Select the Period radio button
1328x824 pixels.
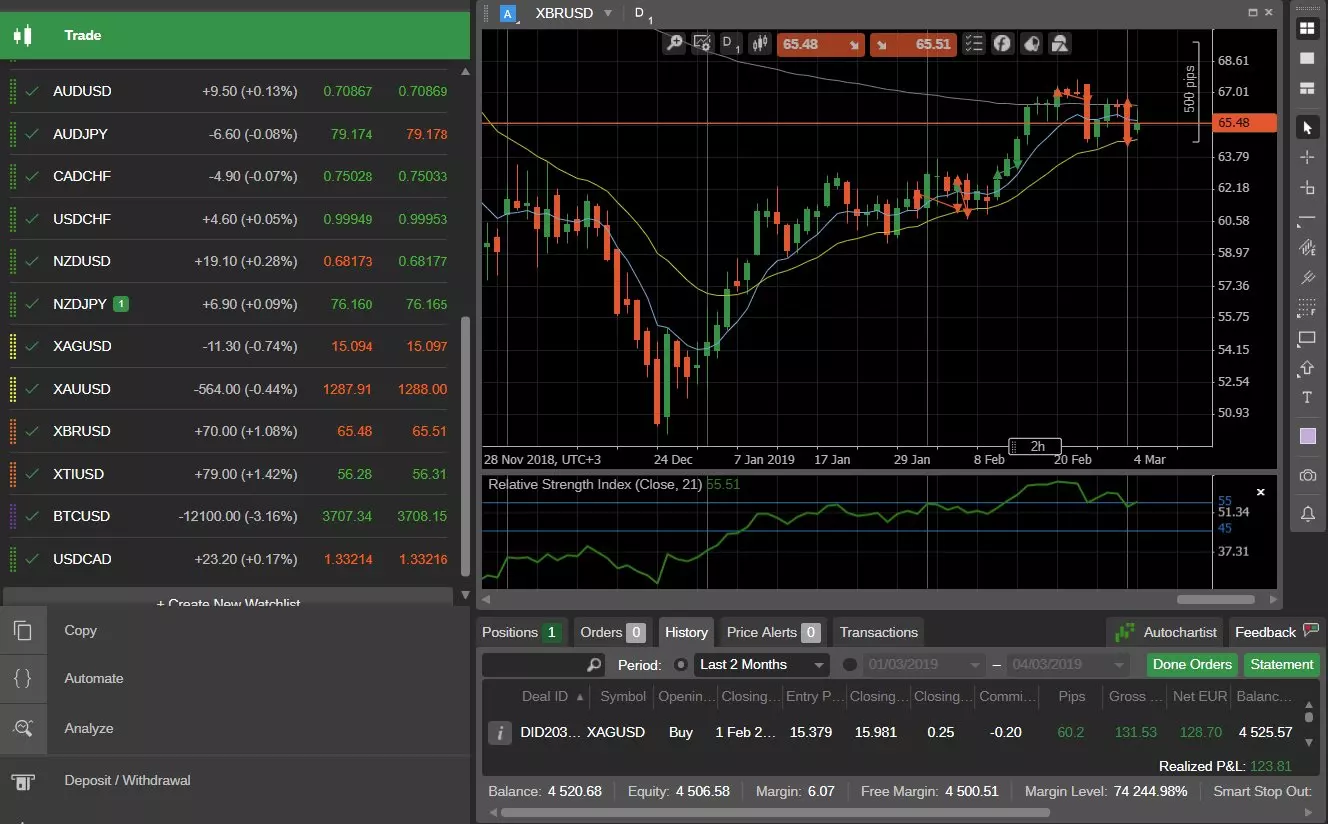682,665
